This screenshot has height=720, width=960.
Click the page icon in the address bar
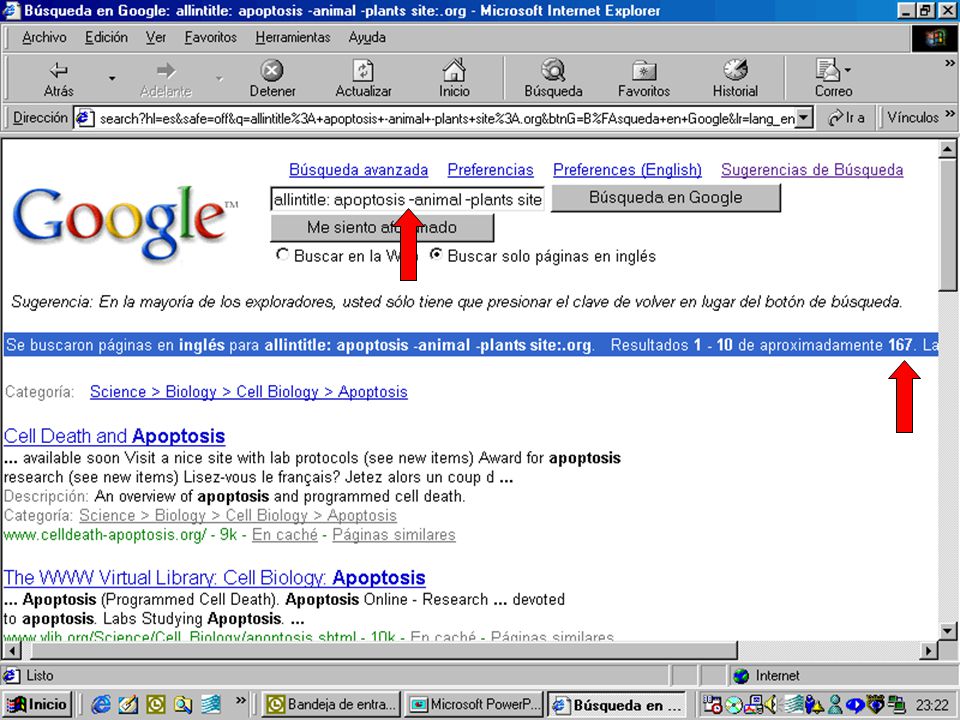(84, 118)
